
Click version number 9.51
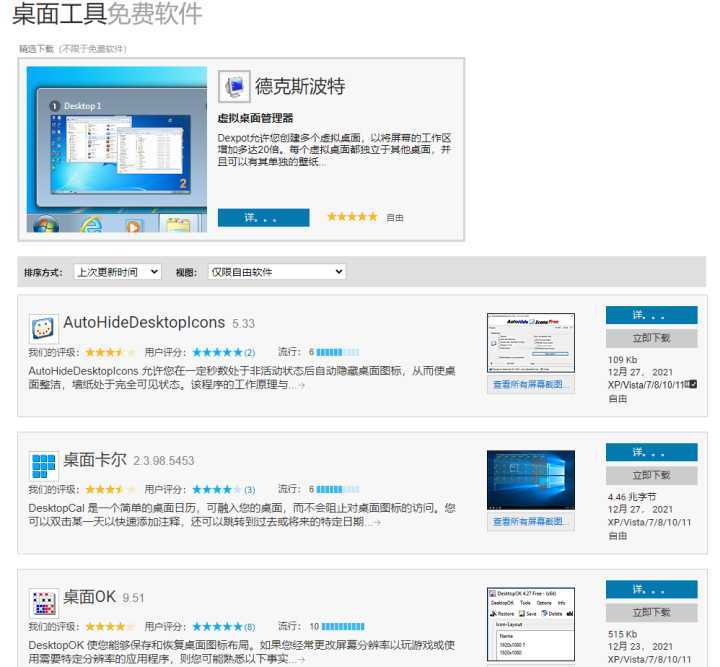134,598
